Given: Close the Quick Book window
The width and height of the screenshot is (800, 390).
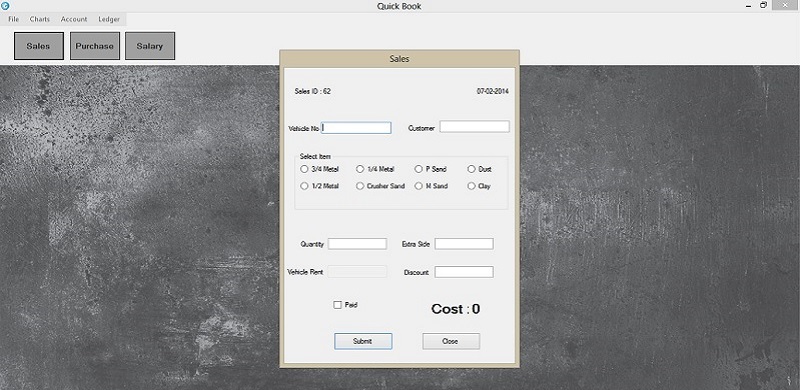Looking at the screenshot, I should (785, 5).
